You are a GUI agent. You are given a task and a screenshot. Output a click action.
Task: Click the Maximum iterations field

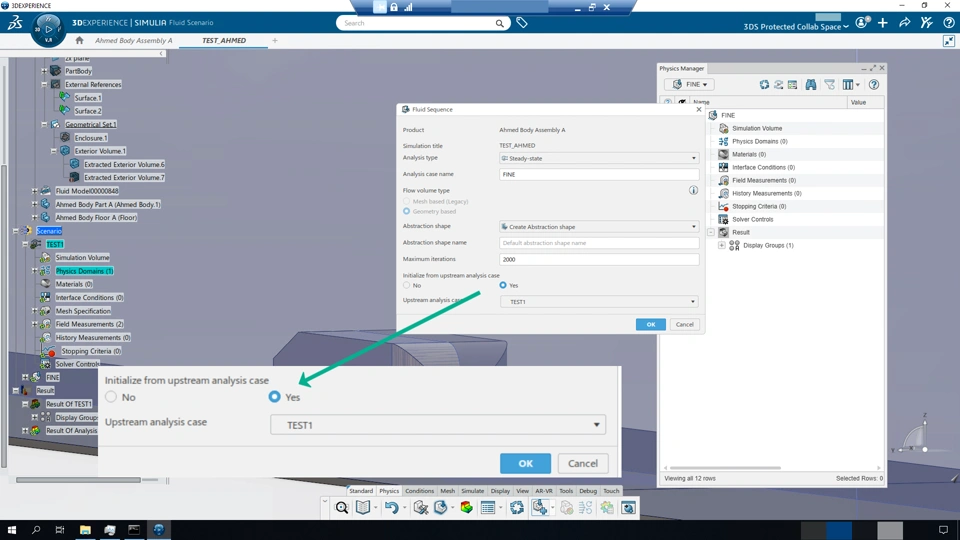tap(599, 260)
